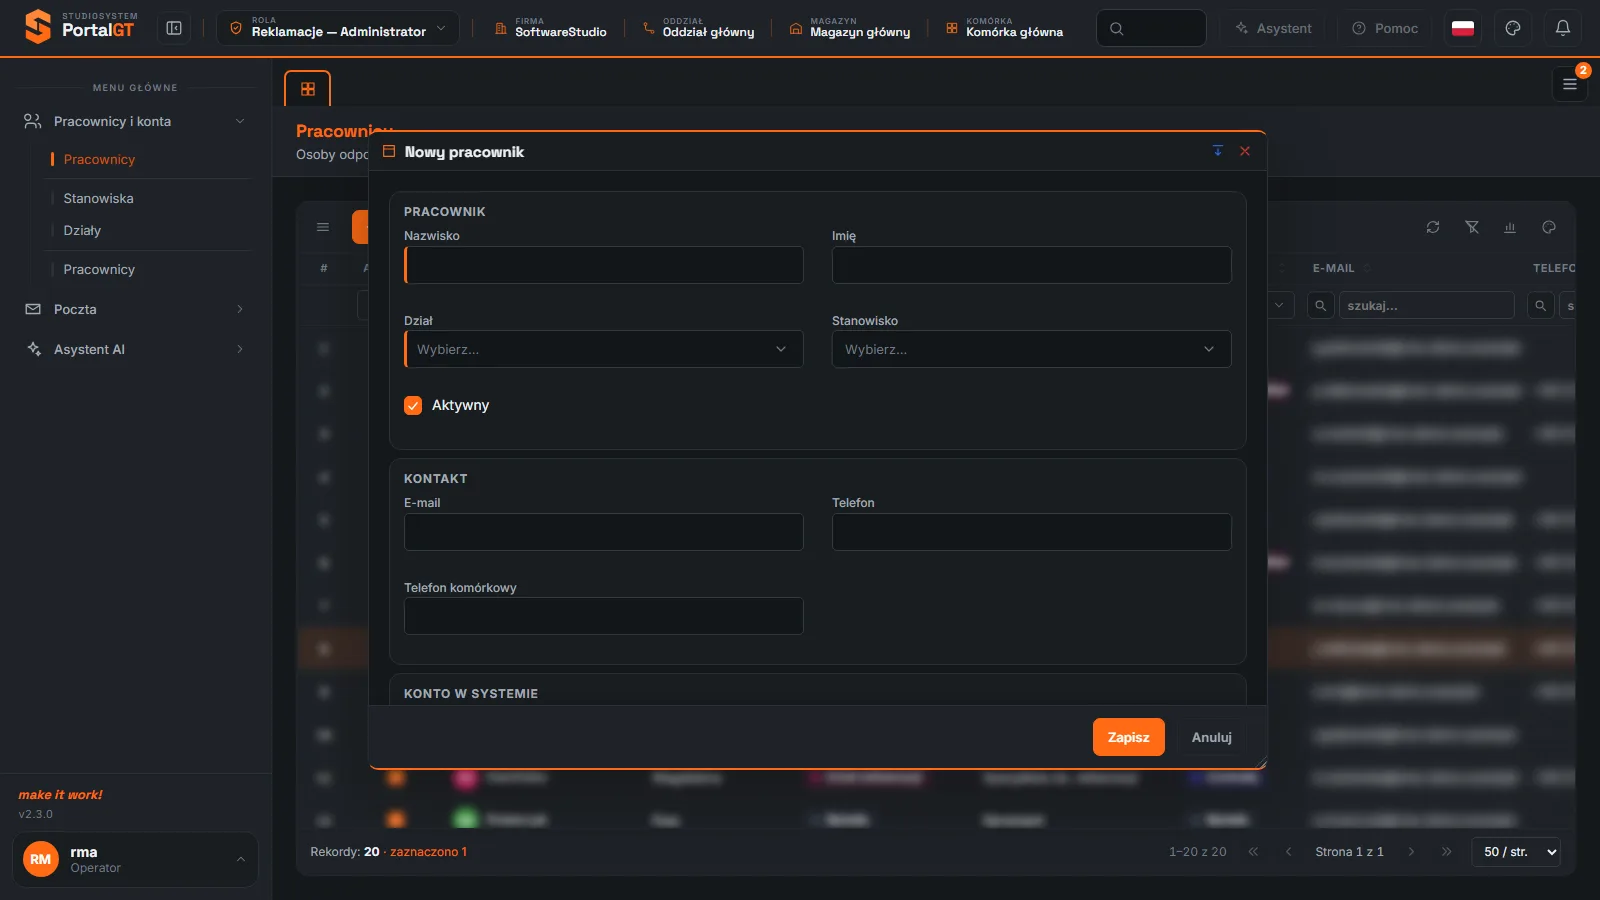This screenshot has width=1600, height=900.
Task: Open notifications bell
Action: (1563, 28)
